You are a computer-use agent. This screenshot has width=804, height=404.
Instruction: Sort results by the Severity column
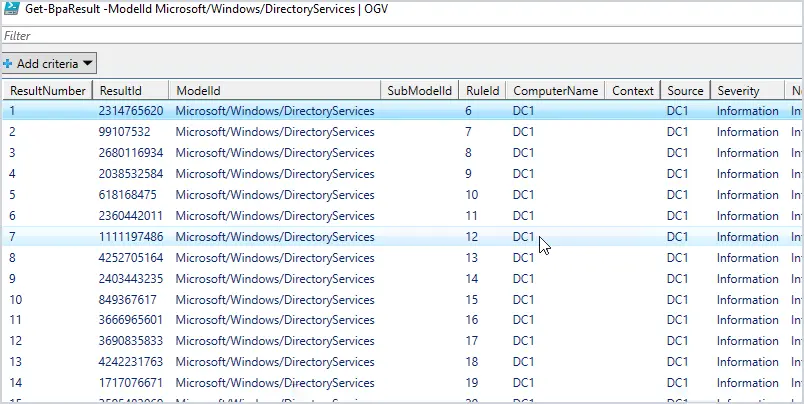coord(748,91)
